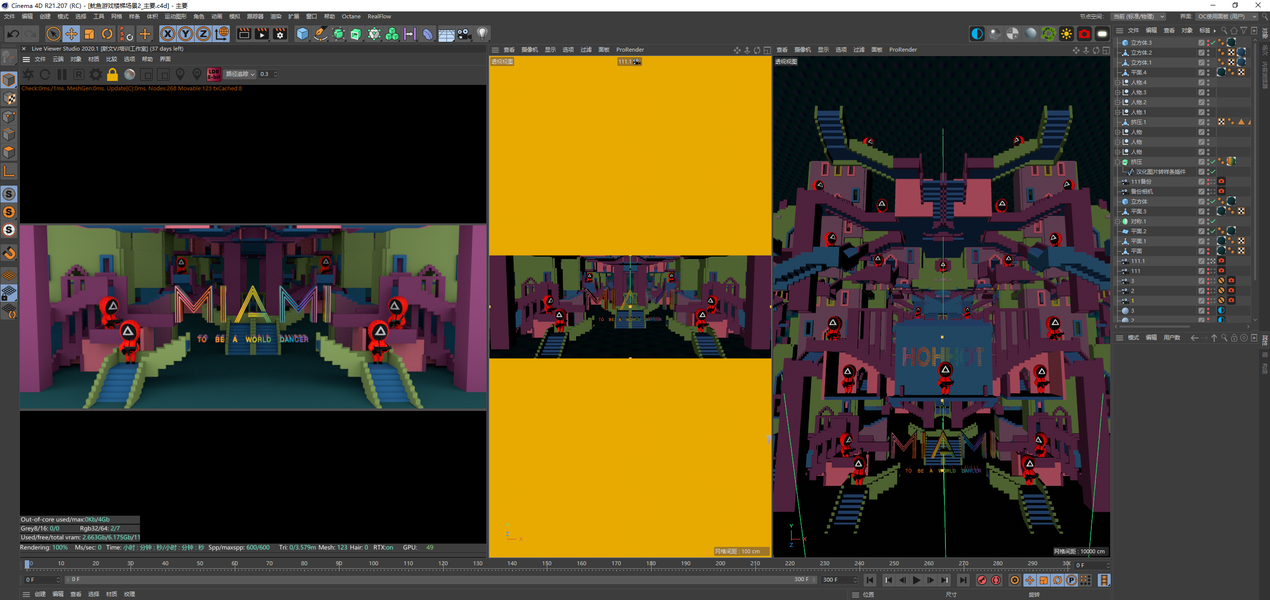Image resolution: width=1270 pixels, height=600 pixels.
Task: Open the Octane kernel type dropdown
Action: click(x=240, y=74)
